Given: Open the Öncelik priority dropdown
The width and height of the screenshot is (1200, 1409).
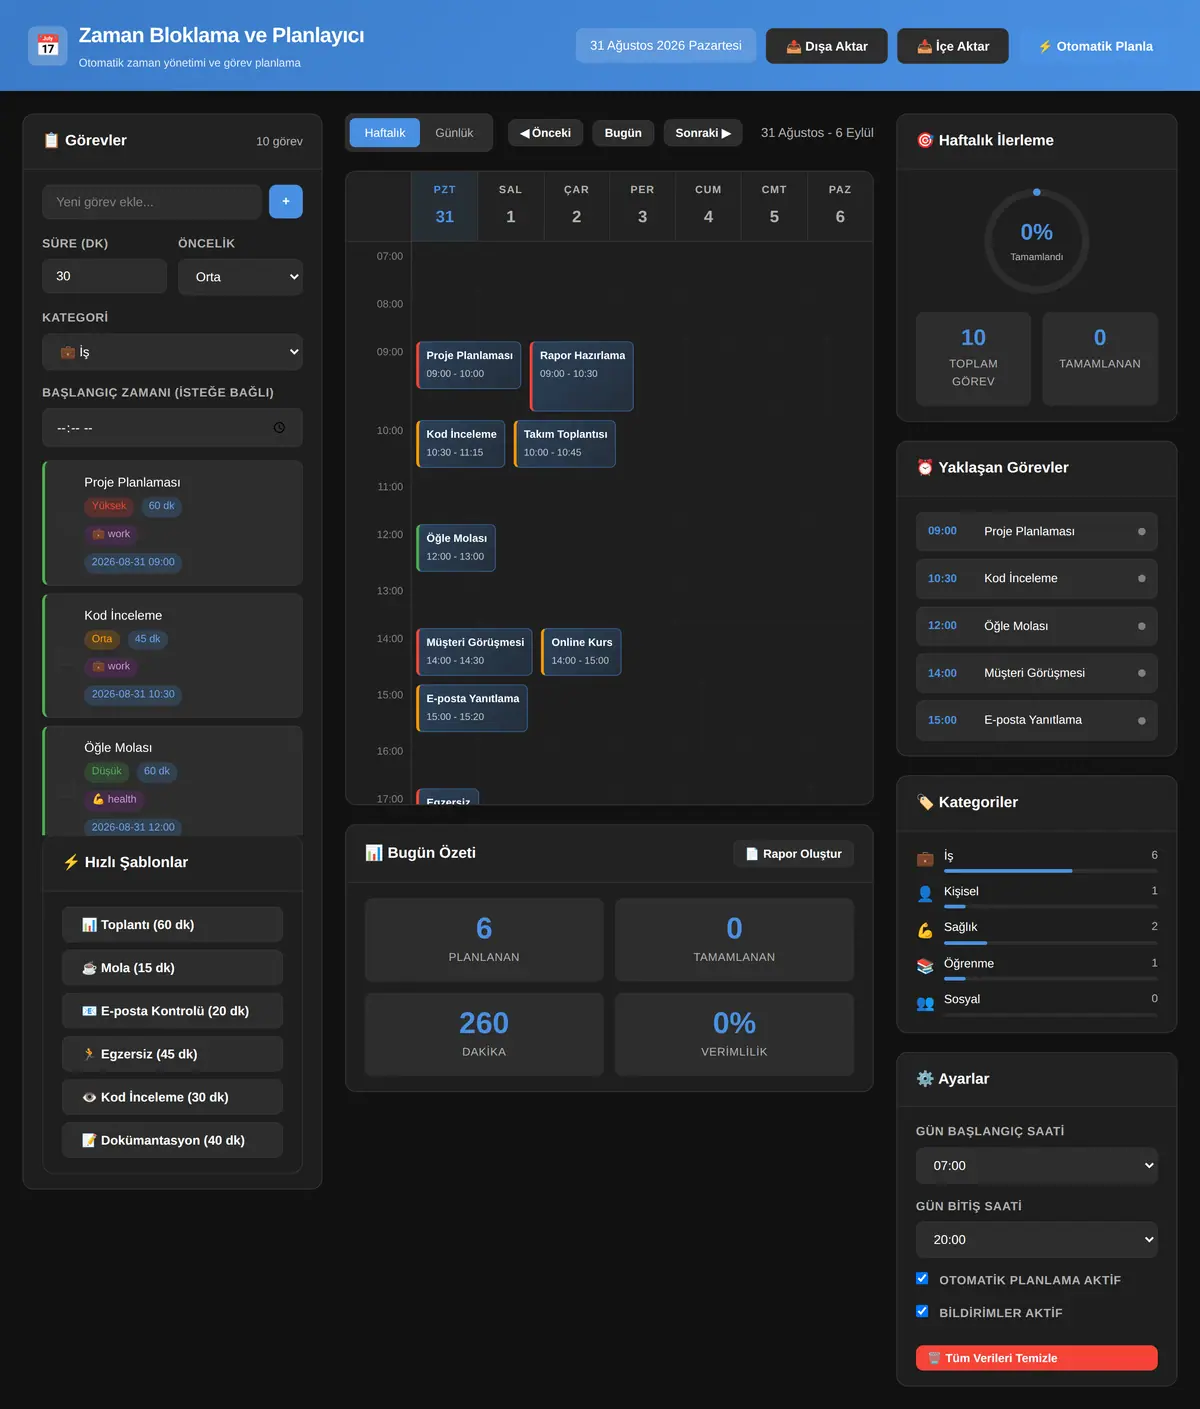Looking at the screenshot, I should [241, 277].
